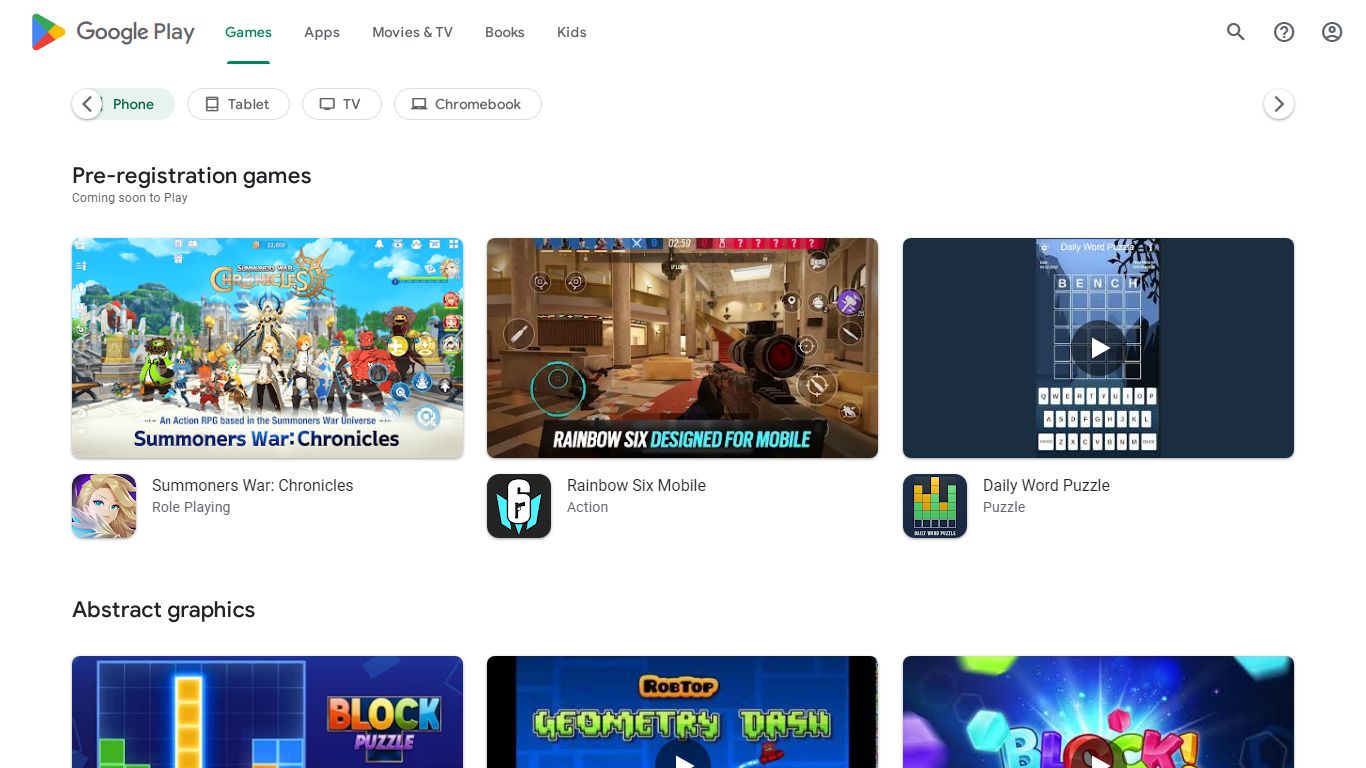The height and width of the screenshot is (768, 1366).
Task: Open the account profile icon
Action: point(1332,32)
